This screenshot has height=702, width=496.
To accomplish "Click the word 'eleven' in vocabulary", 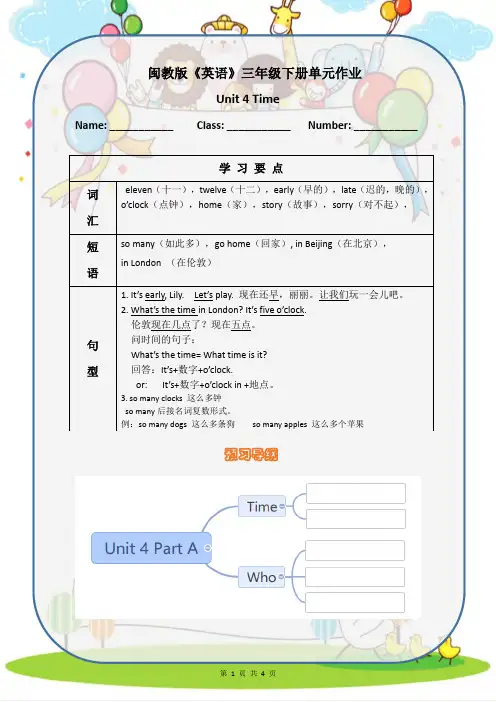I will [138, 190].
